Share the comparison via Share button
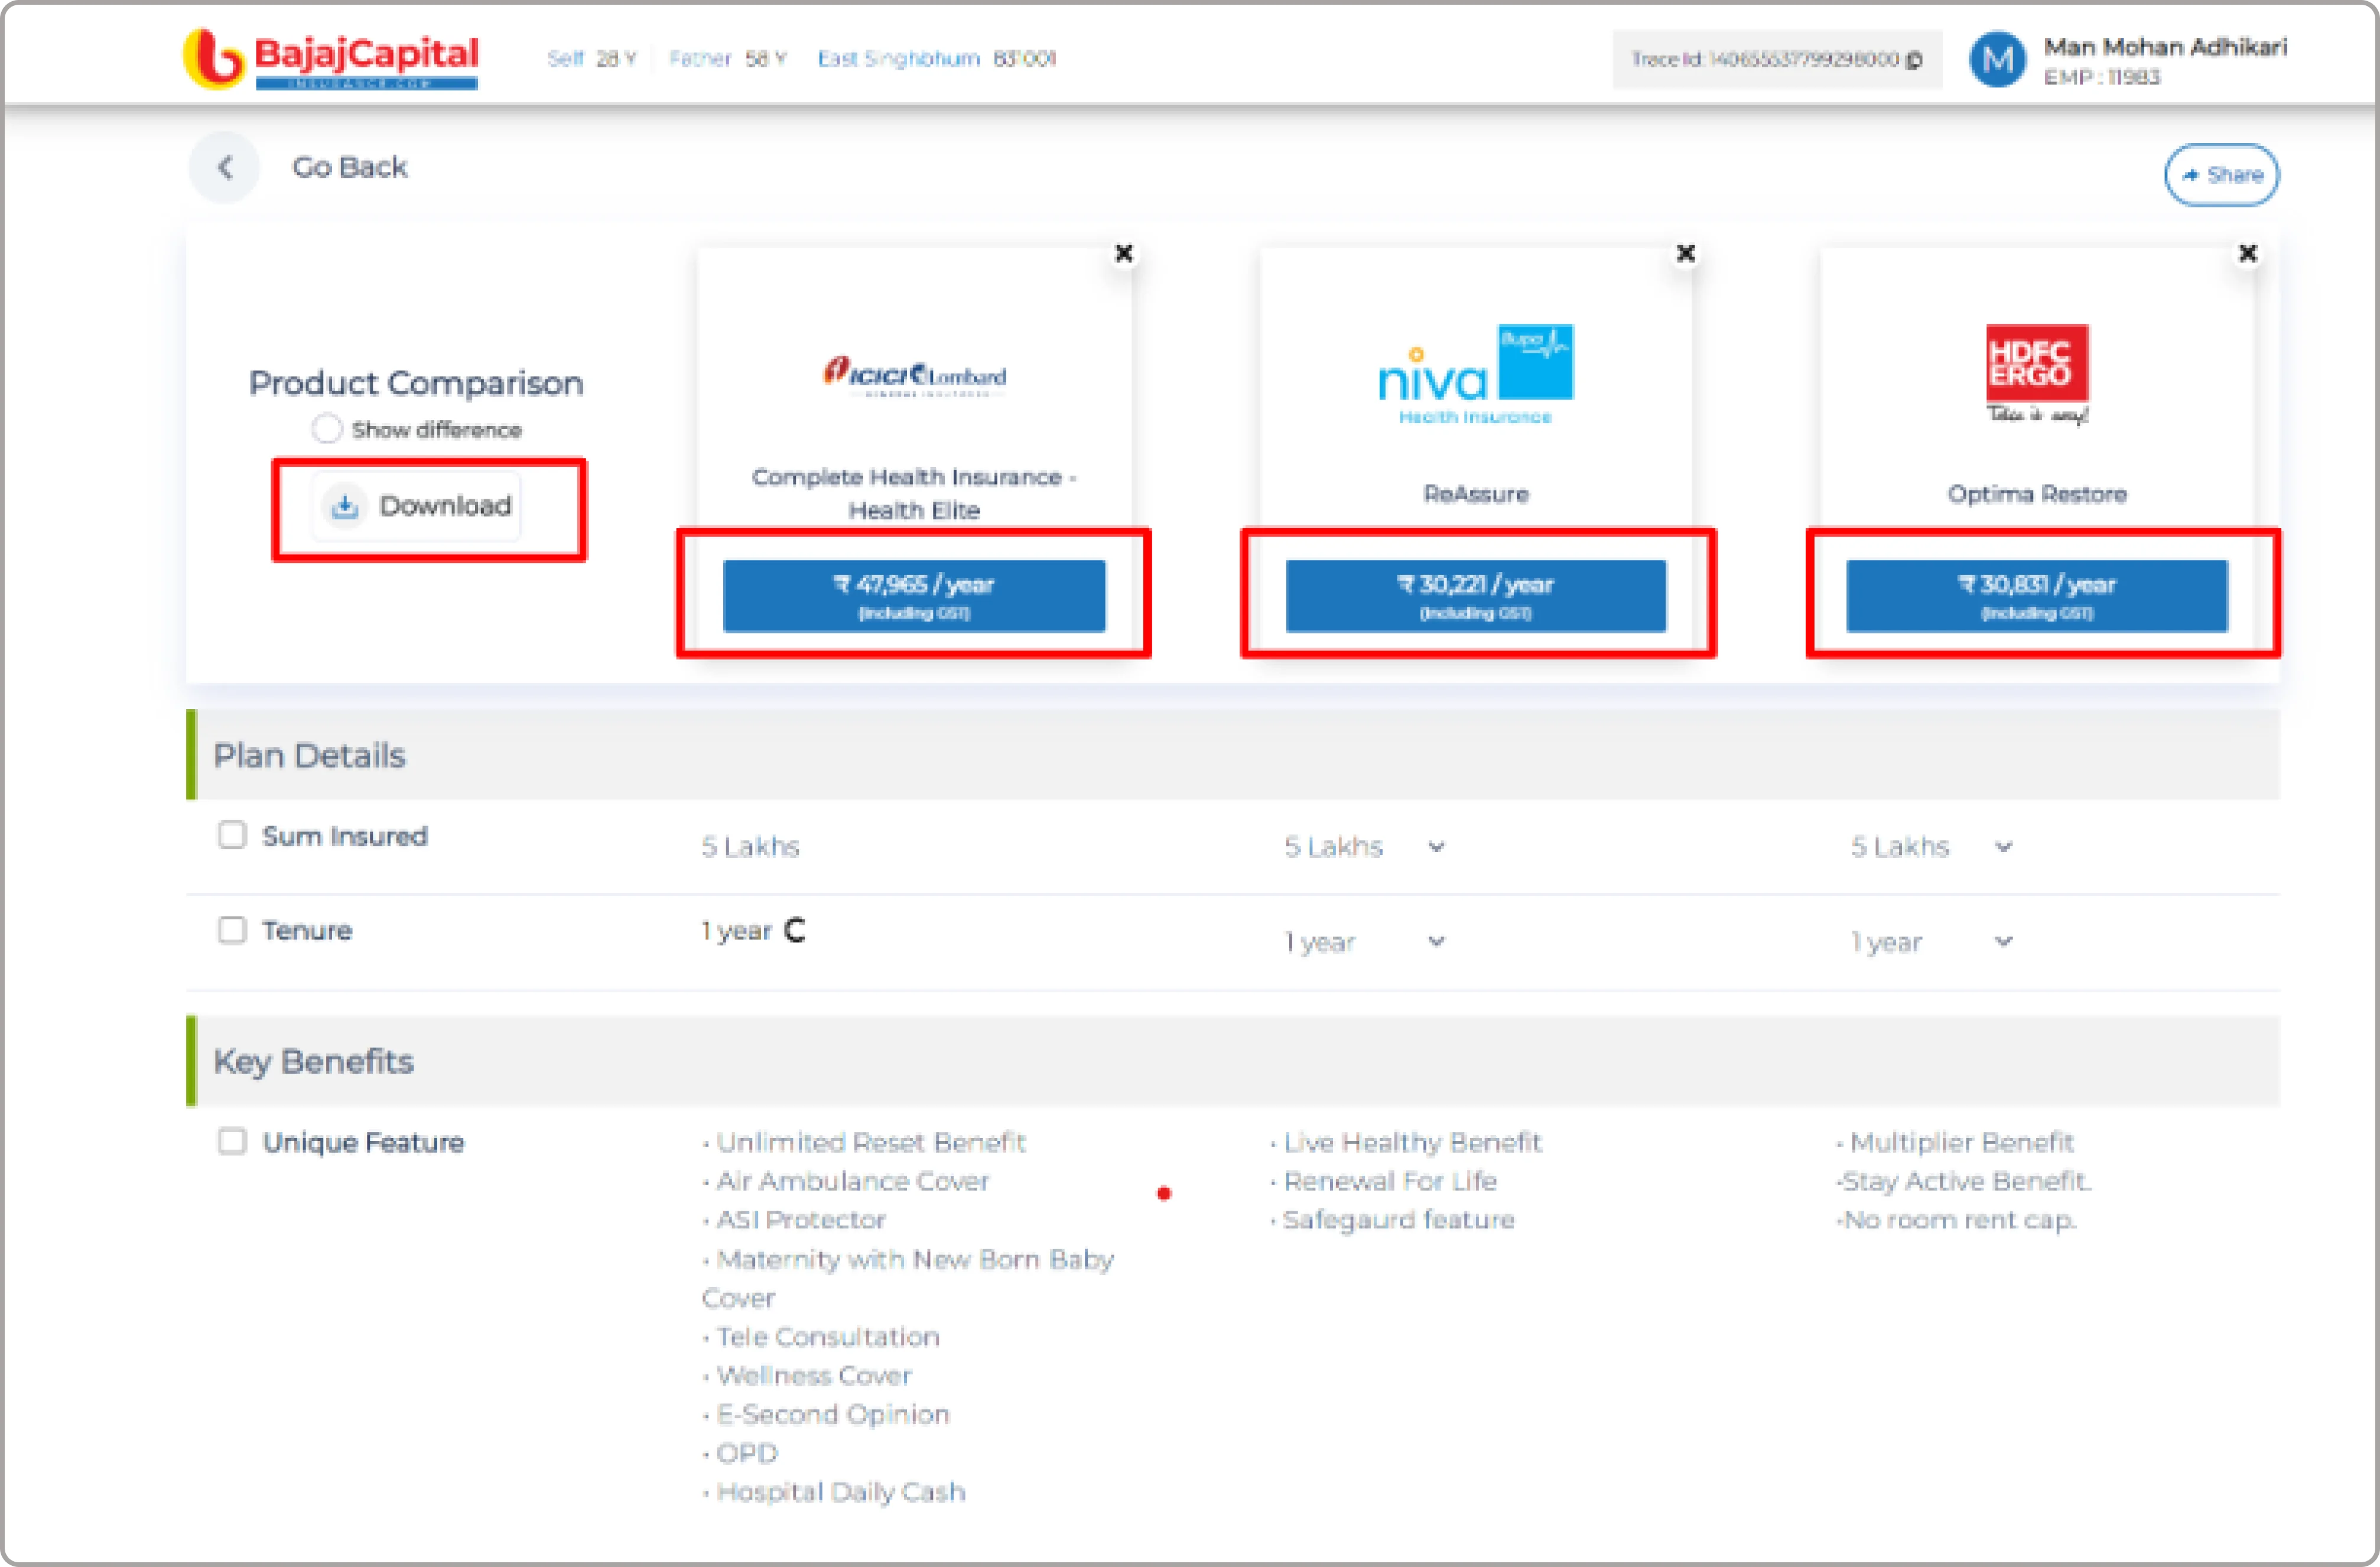 (2222, 175)
